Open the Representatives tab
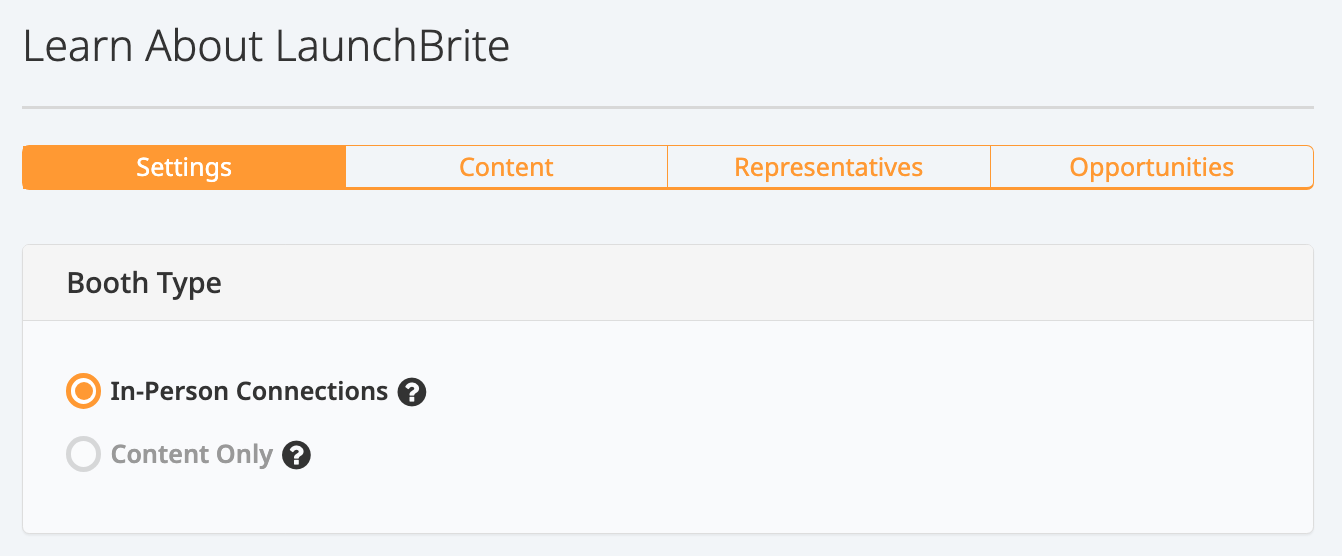 pos(829,167)
